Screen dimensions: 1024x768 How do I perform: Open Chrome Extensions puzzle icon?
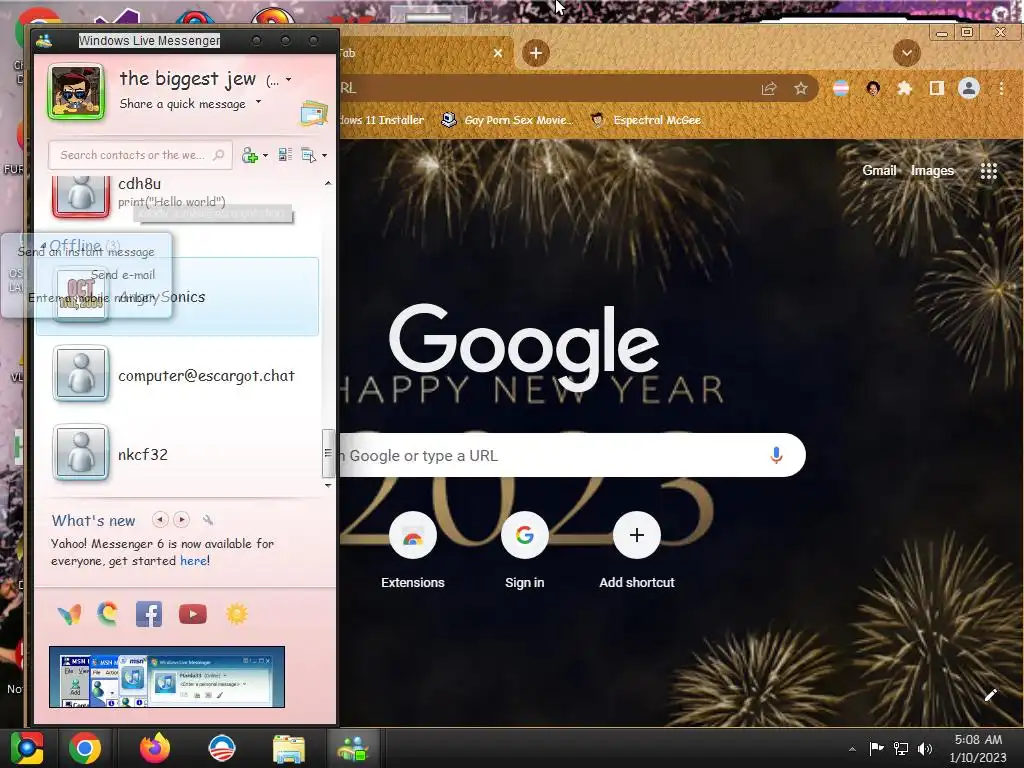click(x=904, y=88)
